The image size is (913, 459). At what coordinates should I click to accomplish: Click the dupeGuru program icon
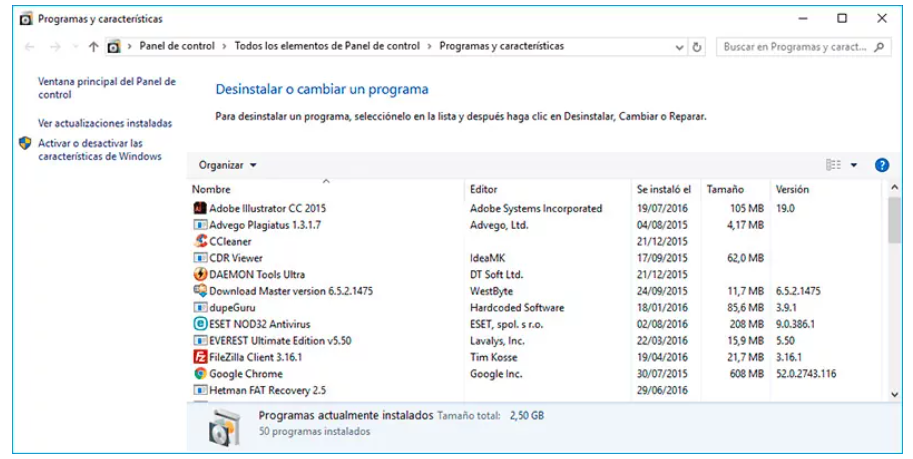pos(200,307)
